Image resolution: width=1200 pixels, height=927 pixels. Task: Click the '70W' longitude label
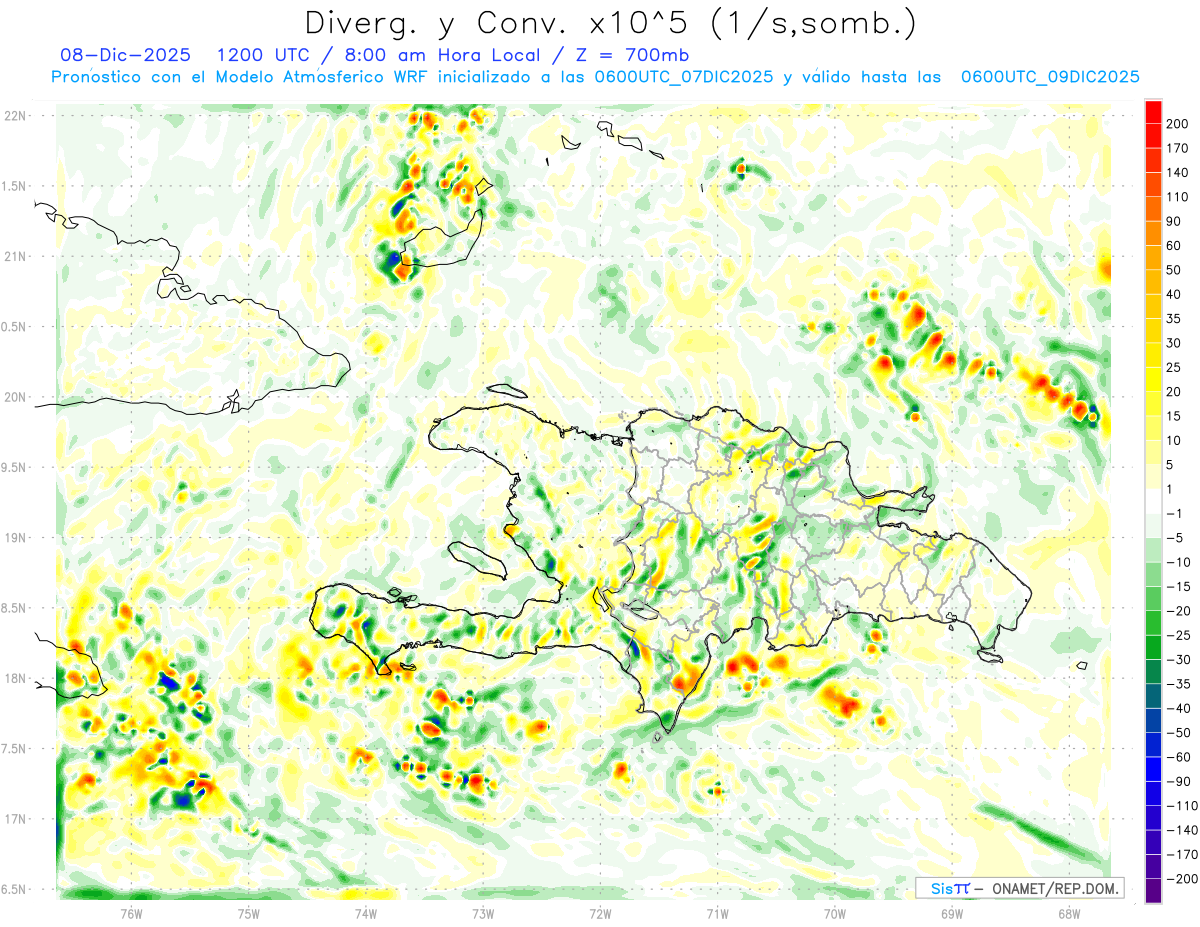834,913
